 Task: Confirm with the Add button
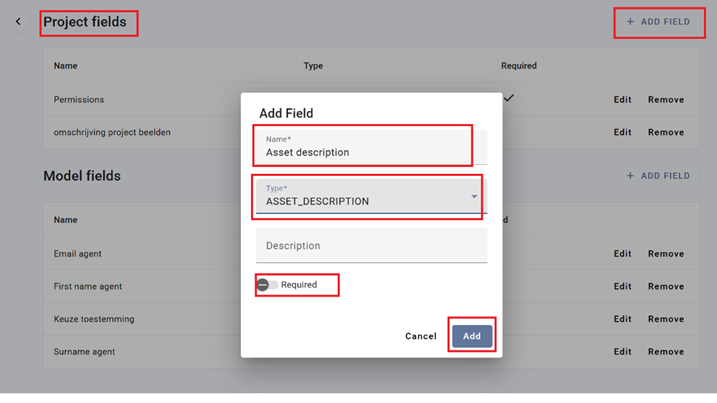pos(472,336)
